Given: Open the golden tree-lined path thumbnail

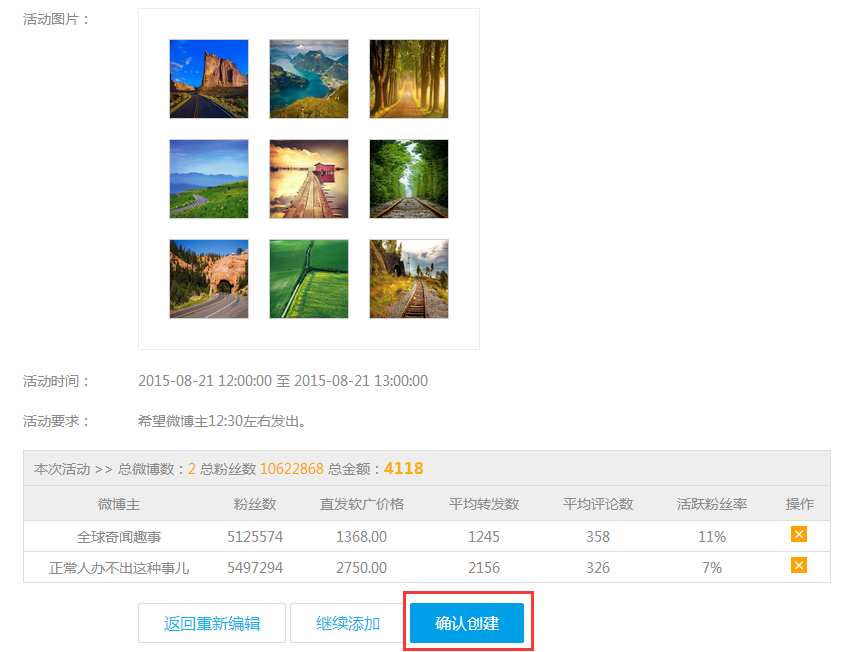Looking at the screenshot, I should pos(409,79).
